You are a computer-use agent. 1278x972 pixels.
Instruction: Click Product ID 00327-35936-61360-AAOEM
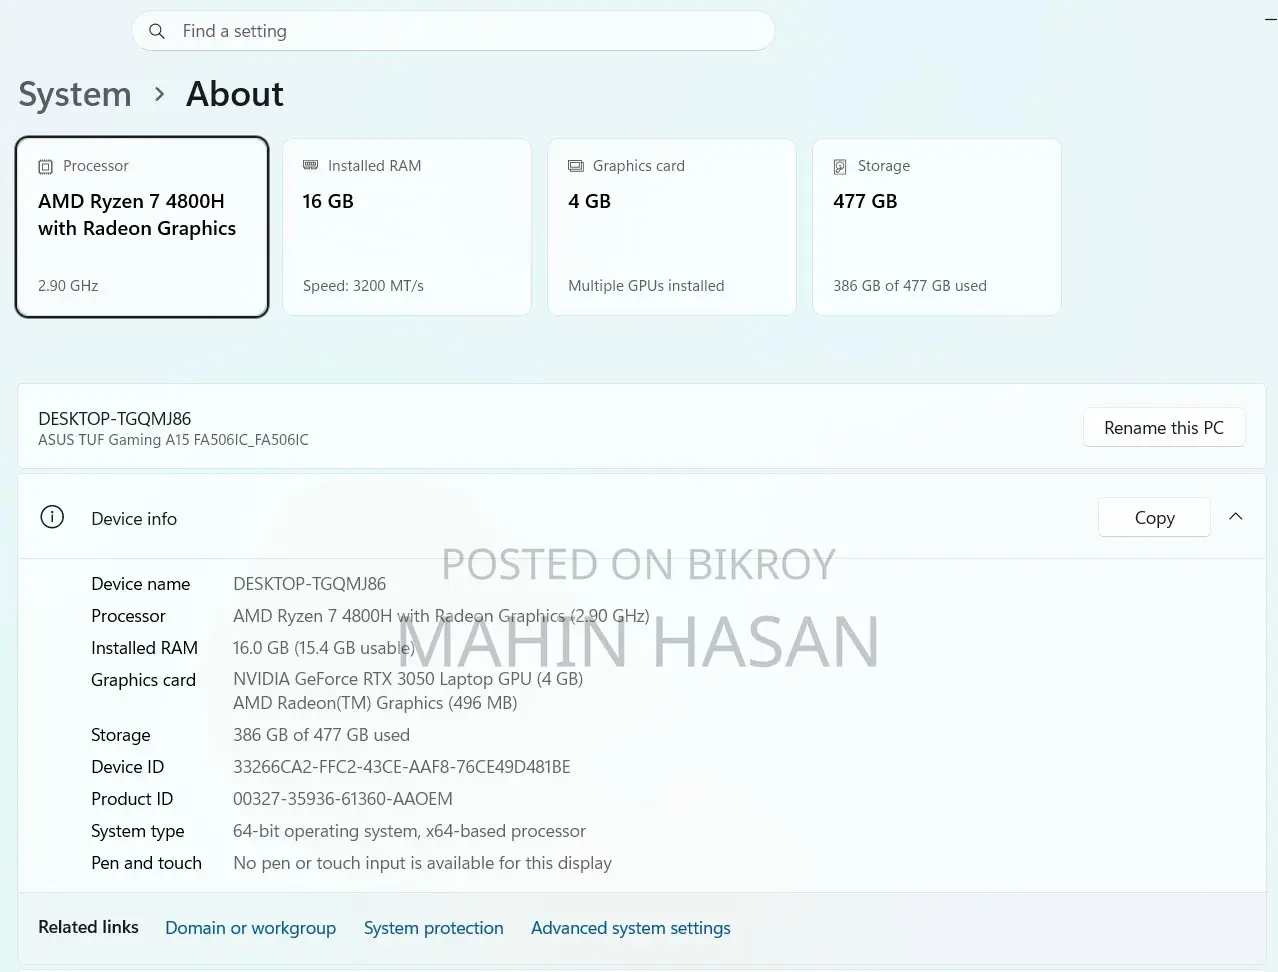click(x=343, y=799)
